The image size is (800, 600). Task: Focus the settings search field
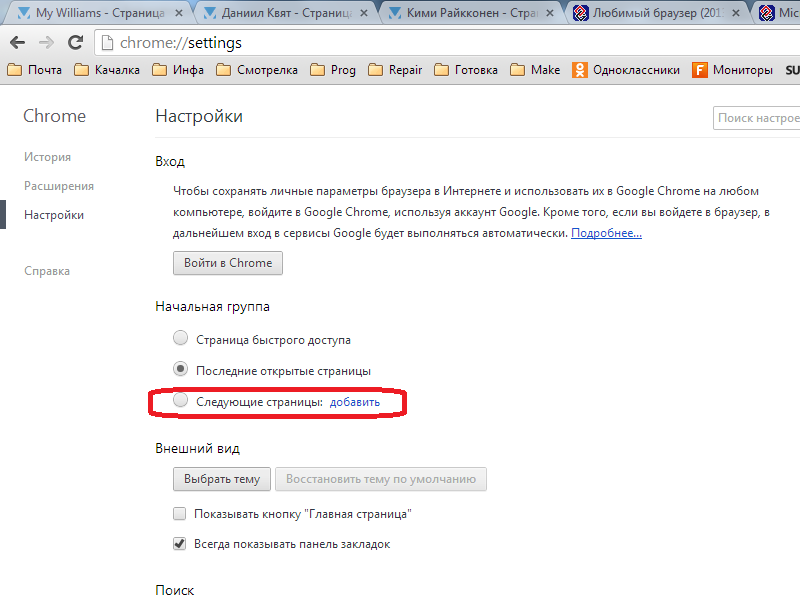click(757, 118)
